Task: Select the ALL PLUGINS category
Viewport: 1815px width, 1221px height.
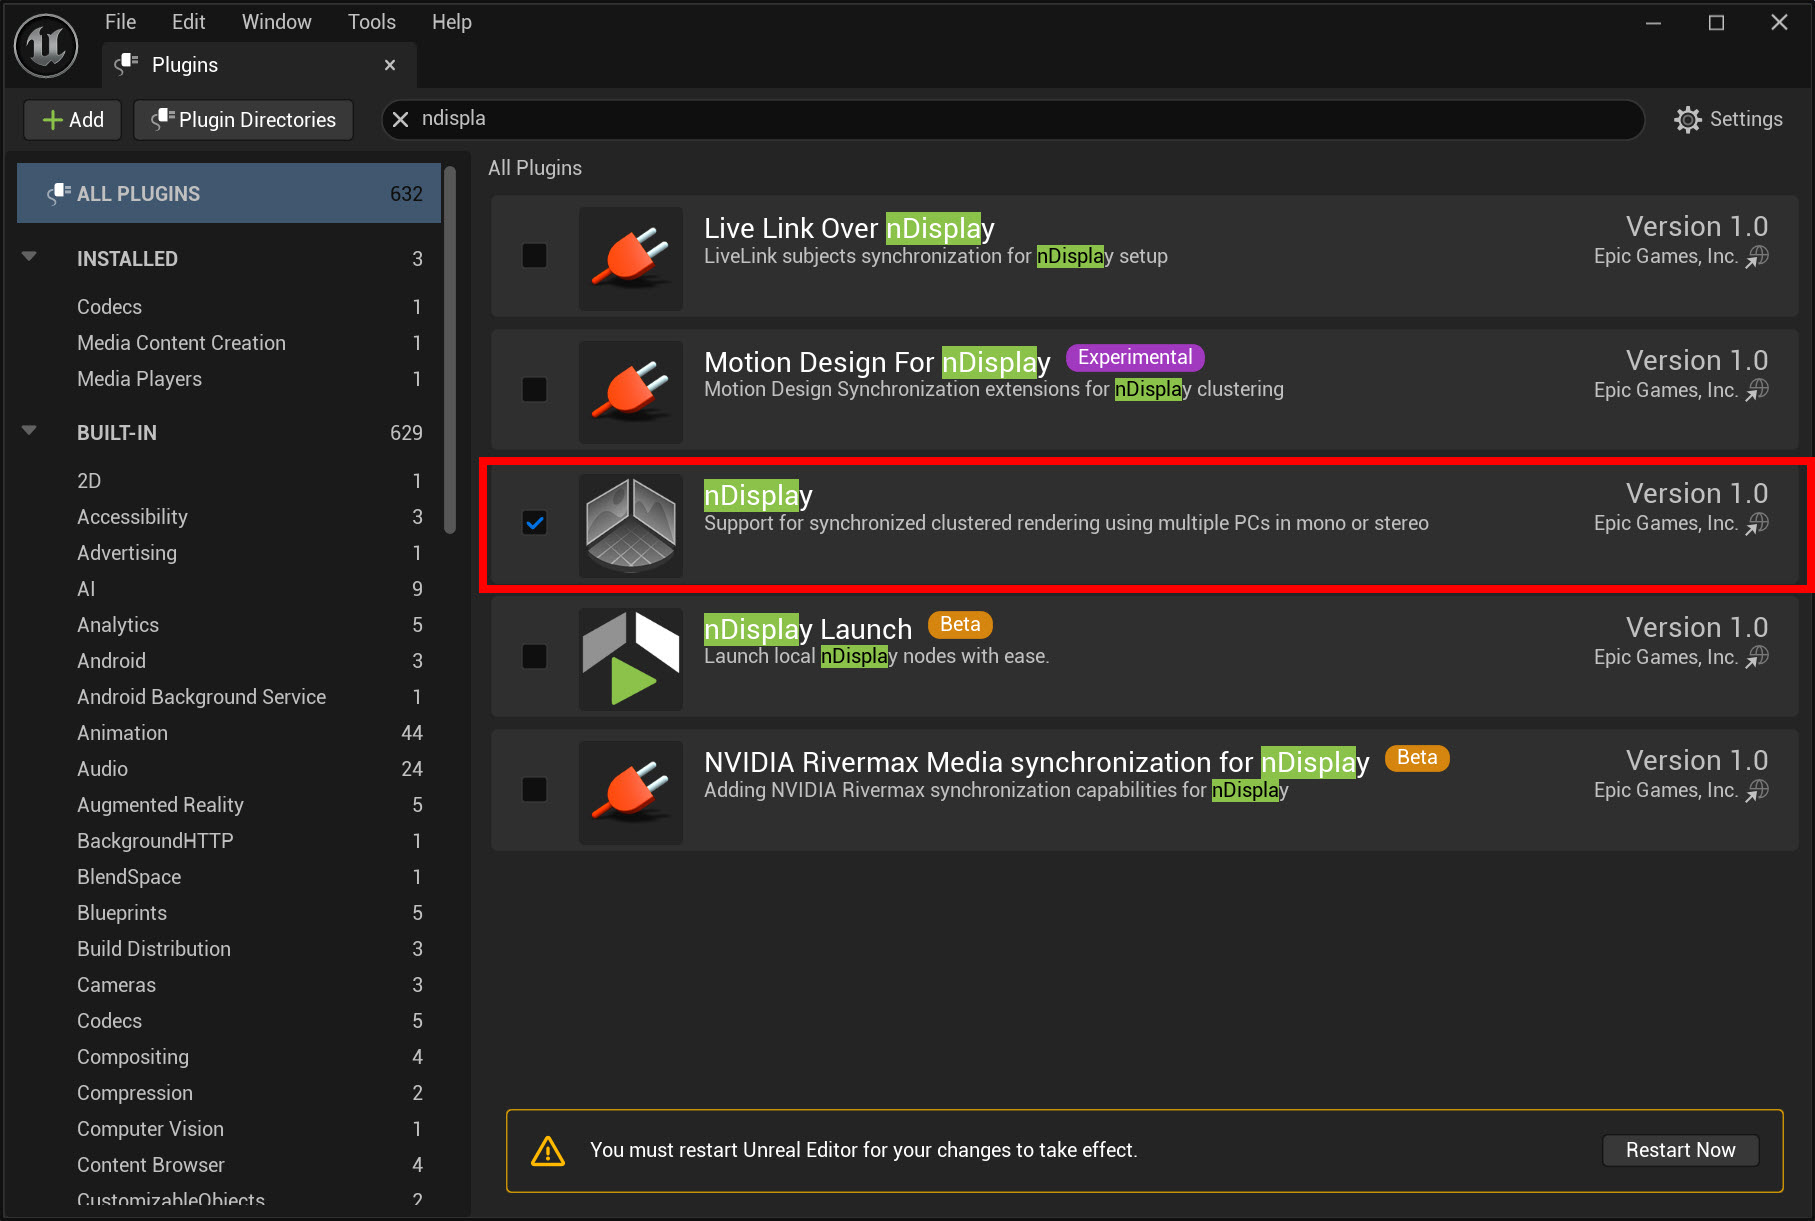Action: pyautogui.click(x=229, y=193)
